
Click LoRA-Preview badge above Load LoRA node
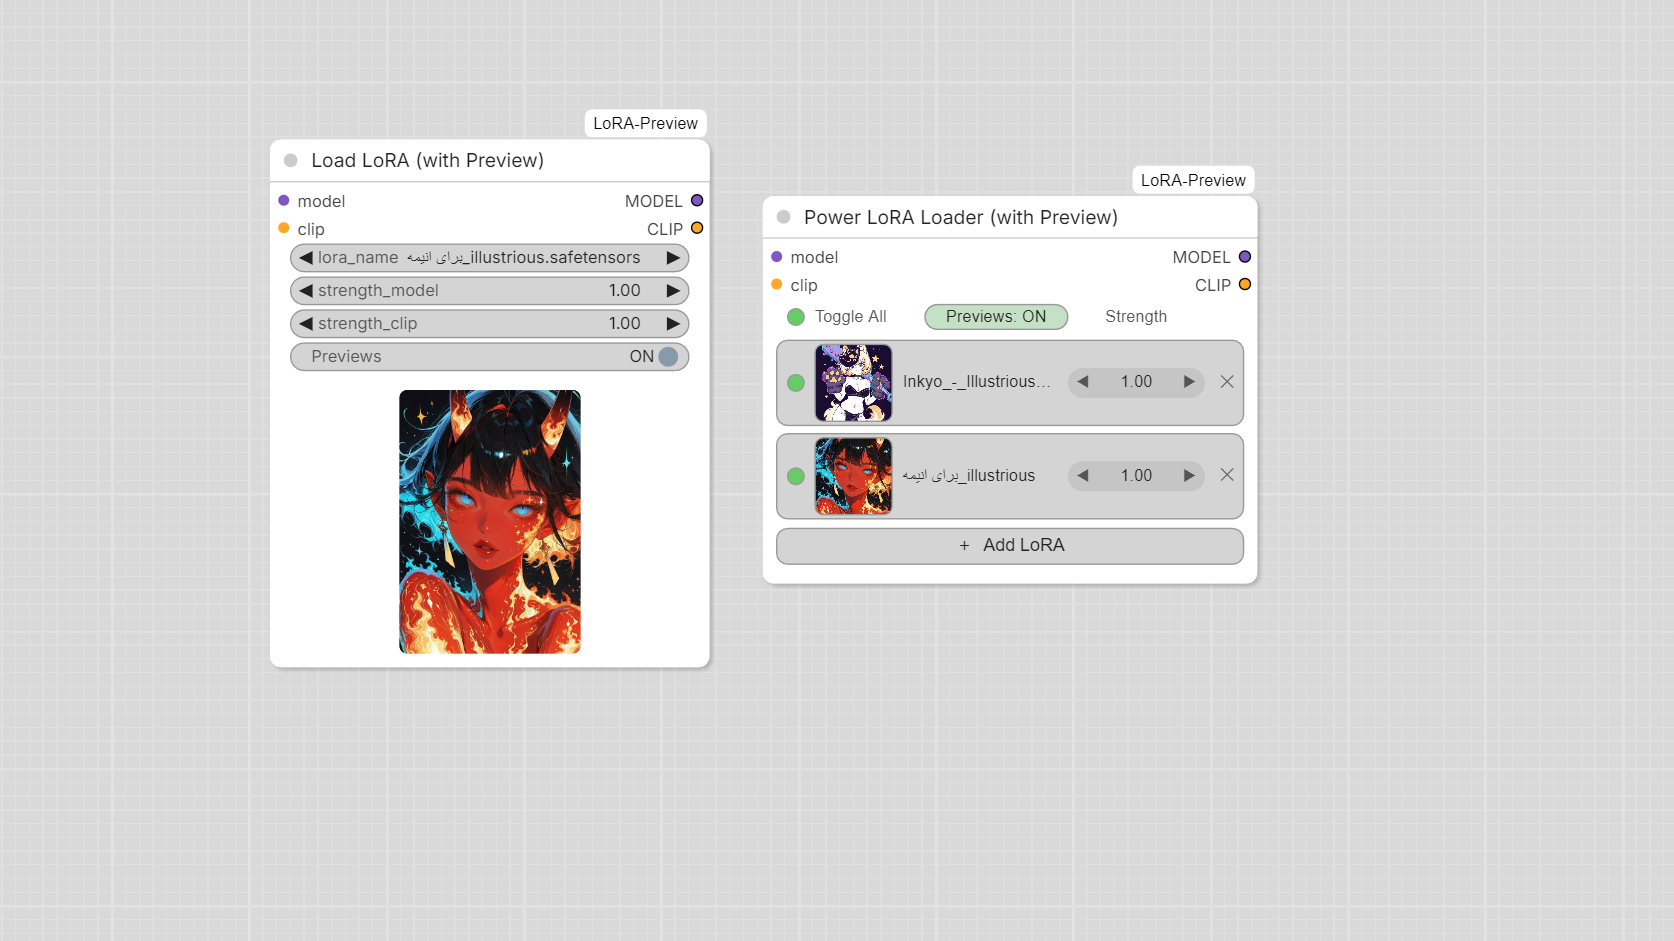646,123
